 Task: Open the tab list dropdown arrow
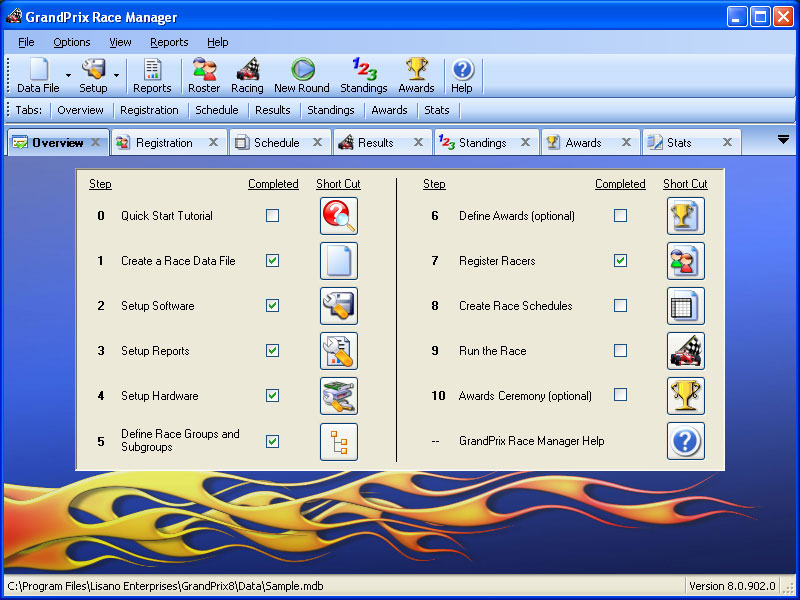[783, 140]
